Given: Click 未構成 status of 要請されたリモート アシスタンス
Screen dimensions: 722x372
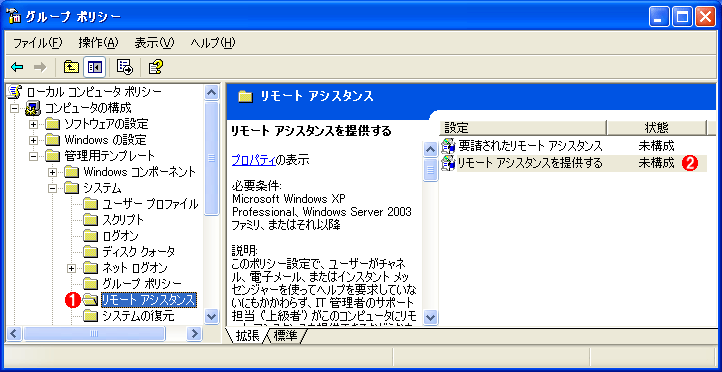Looking at the screenshot, I should (x=656, y=146).
